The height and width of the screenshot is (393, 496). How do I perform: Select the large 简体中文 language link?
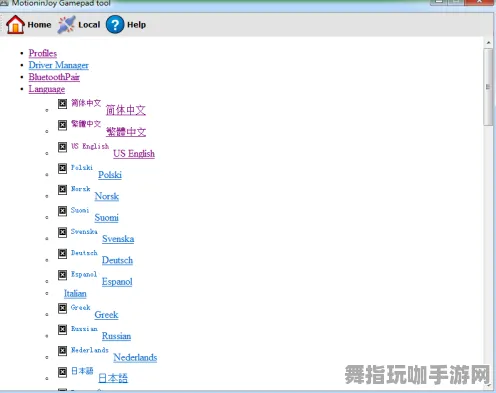(126, 110)
